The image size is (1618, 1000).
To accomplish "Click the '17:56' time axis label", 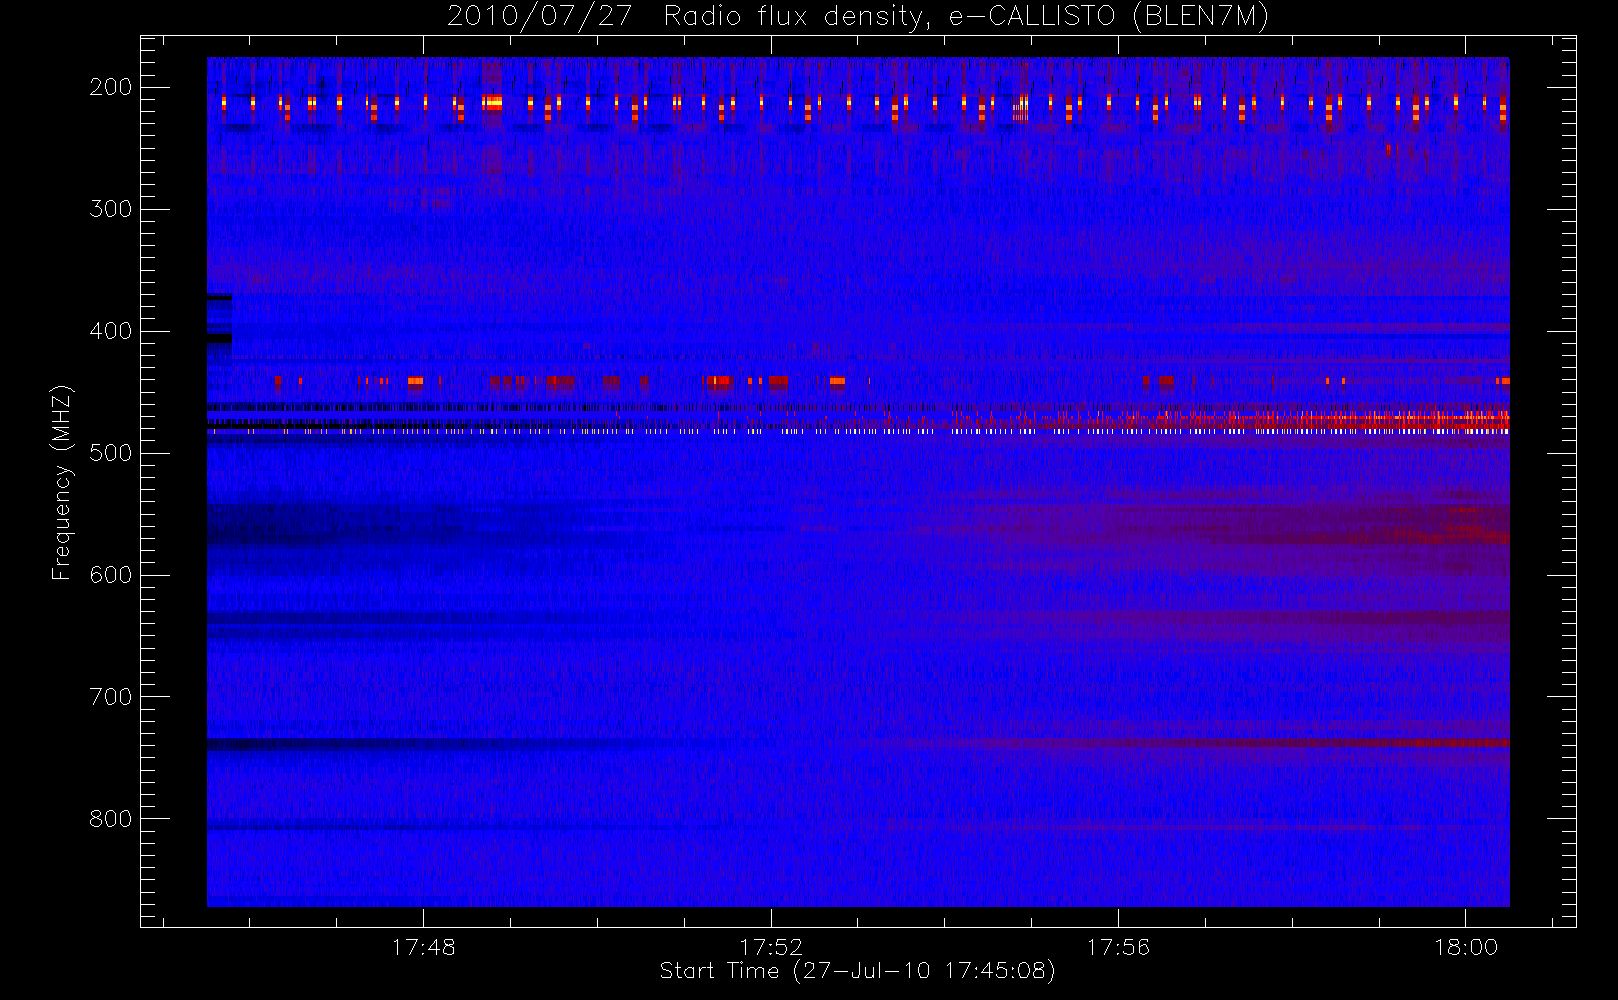I will (1118, 947).
